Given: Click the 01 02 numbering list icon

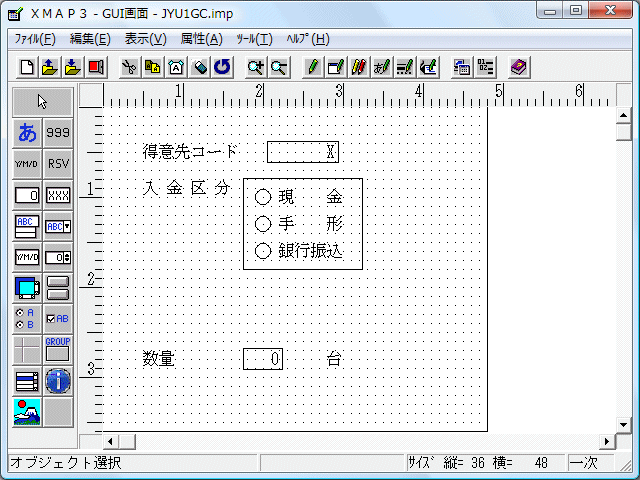Looking at the screenshot, I should click(x=485, y=67).
